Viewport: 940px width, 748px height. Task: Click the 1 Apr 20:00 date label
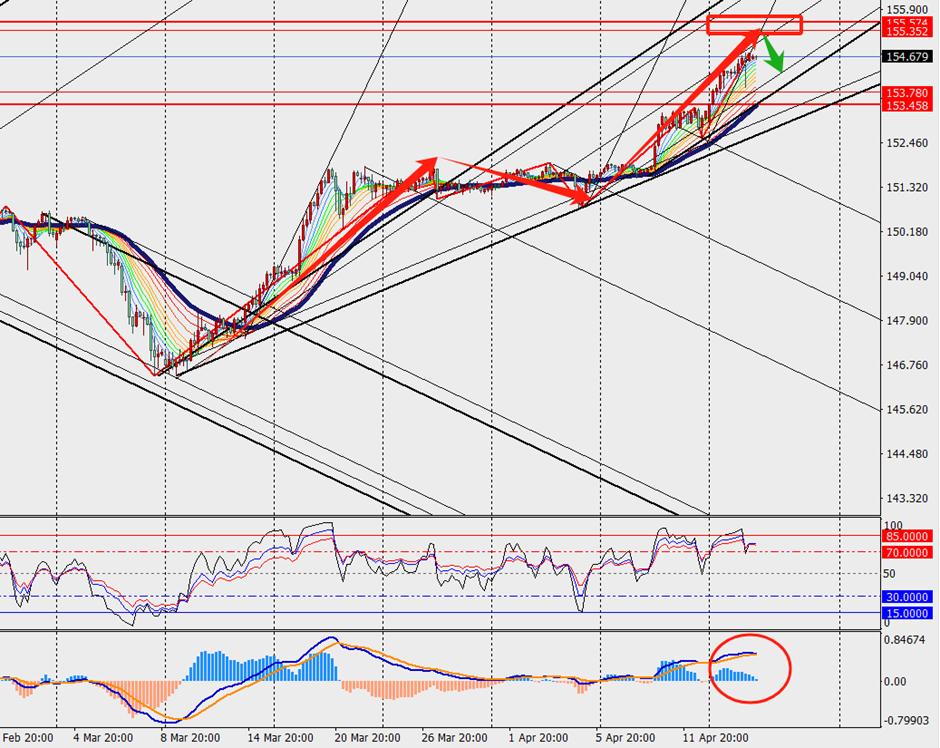pos(538,738)
